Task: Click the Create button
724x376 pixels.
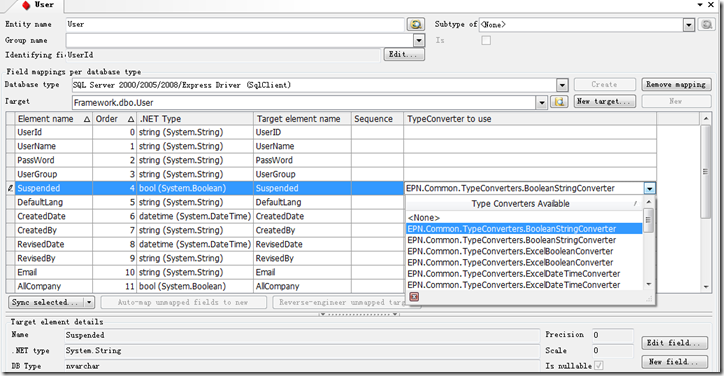Action: click(604, 85)
